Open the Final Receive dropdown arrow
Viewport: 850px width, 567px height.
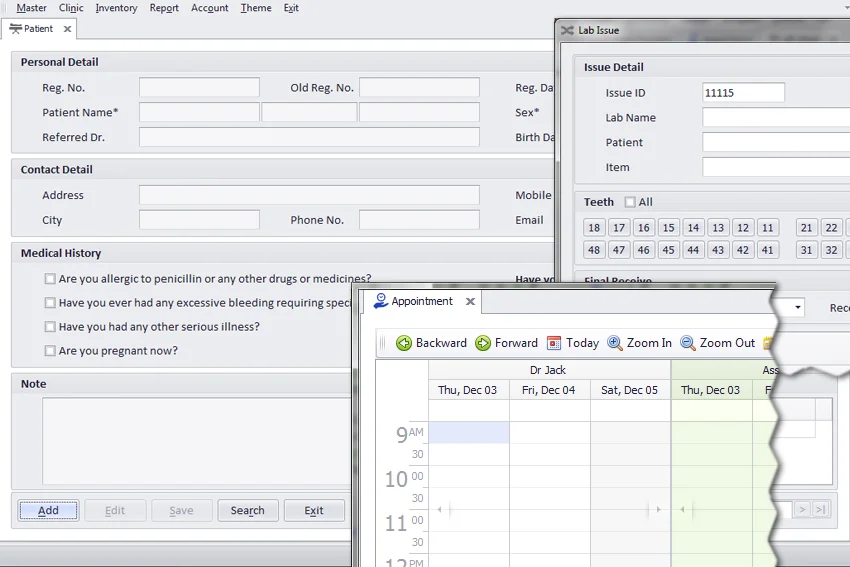(x=797, y=307)
